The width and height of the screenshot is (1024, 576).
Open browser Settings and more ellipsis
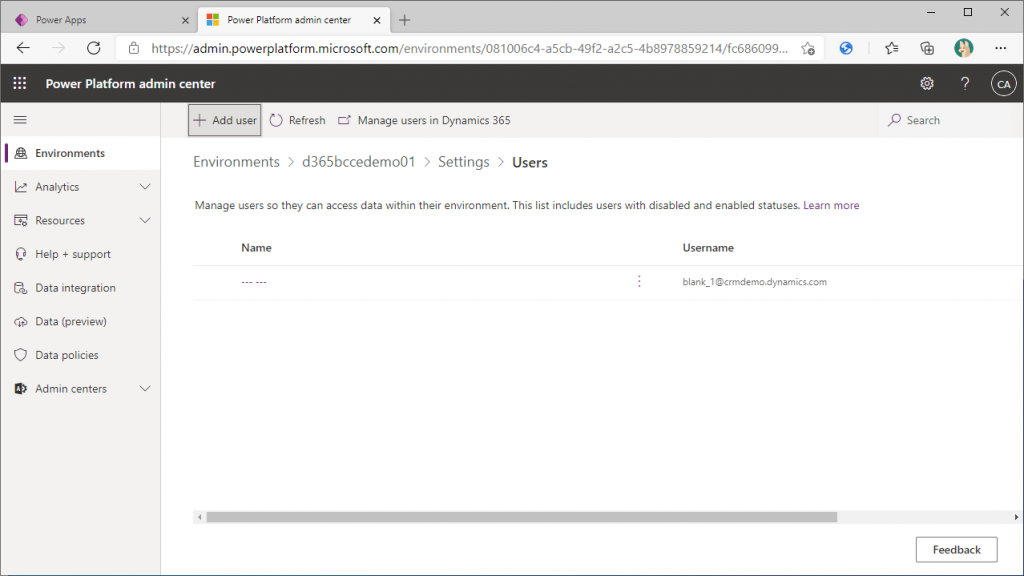(1000, 48)
